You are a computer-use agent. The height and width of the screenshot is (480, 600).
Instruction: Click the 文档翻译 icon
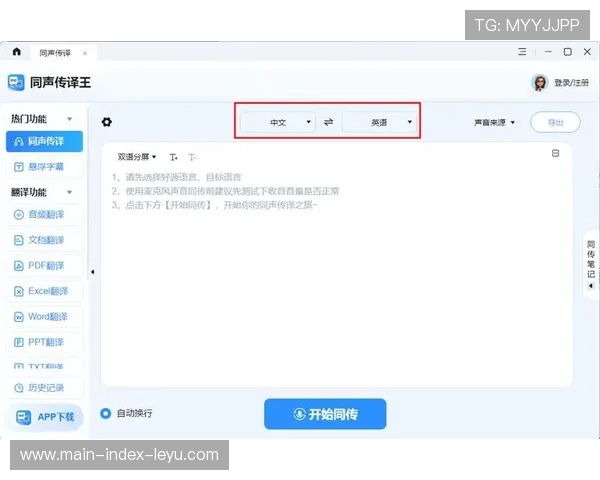tap(19, 240)
